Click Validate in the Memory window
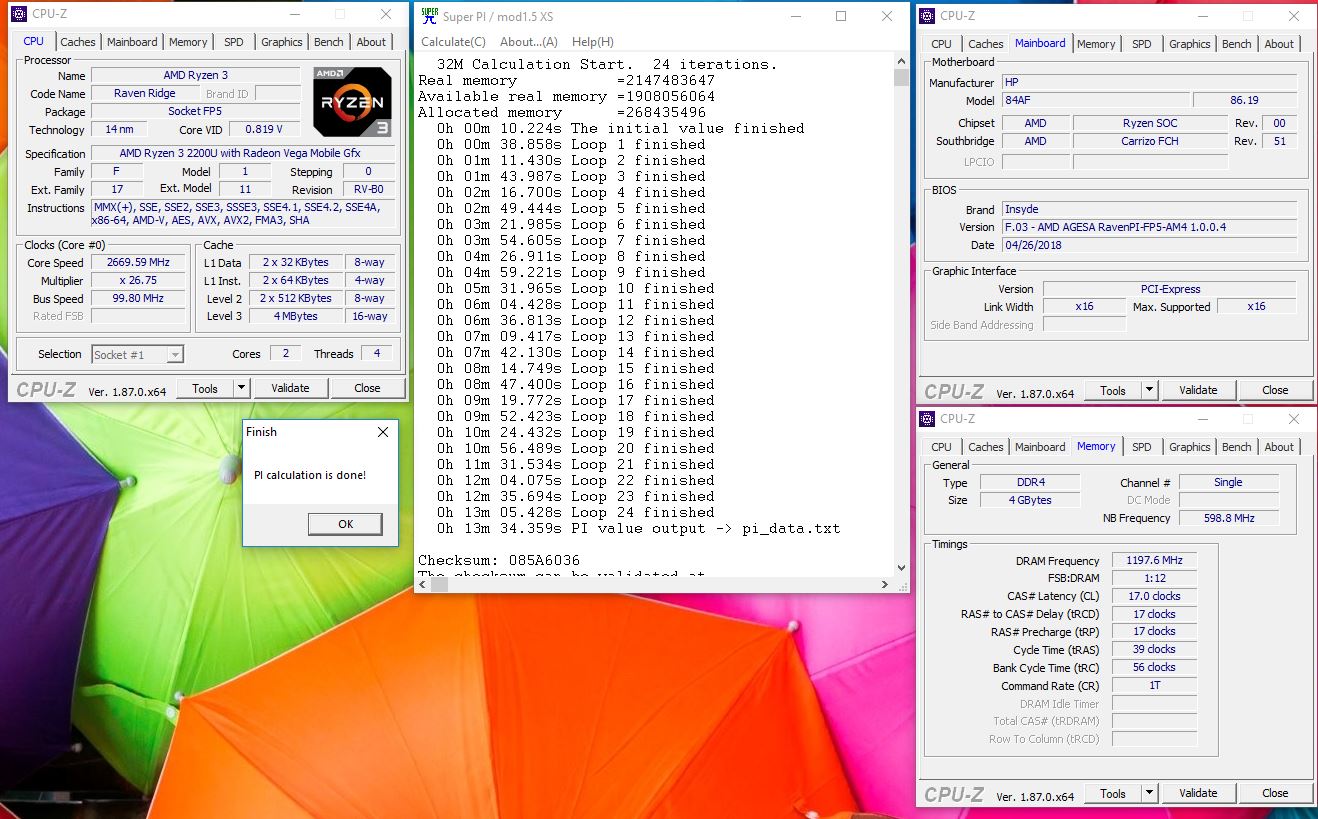 (x=1198, y=793)
